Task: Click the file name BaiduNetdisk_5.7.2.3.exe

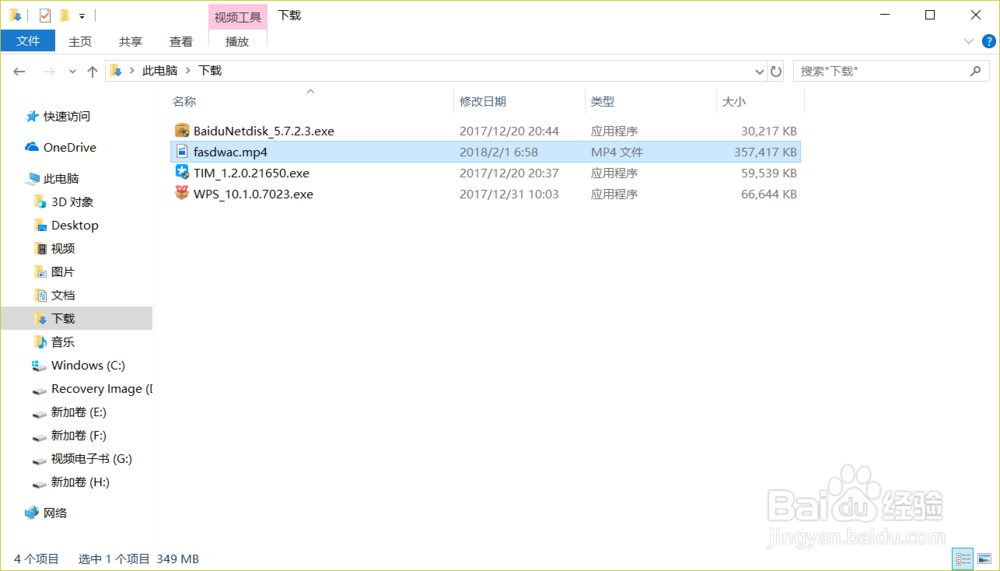Action: pos(263,131)
